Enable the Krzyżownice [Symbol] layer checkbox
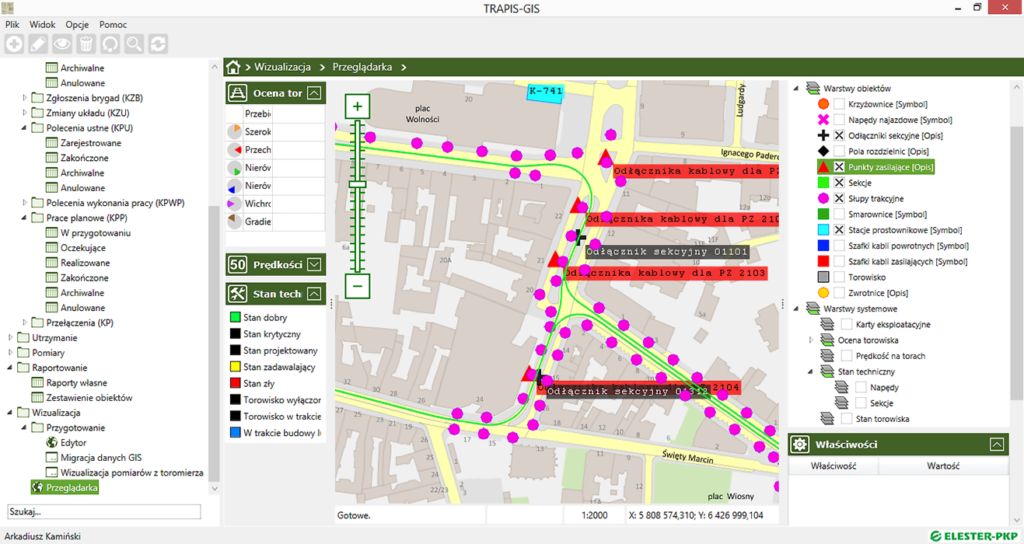Image resolution: width=1024 pixels, height=544 pixels. [x=840, y=104]
